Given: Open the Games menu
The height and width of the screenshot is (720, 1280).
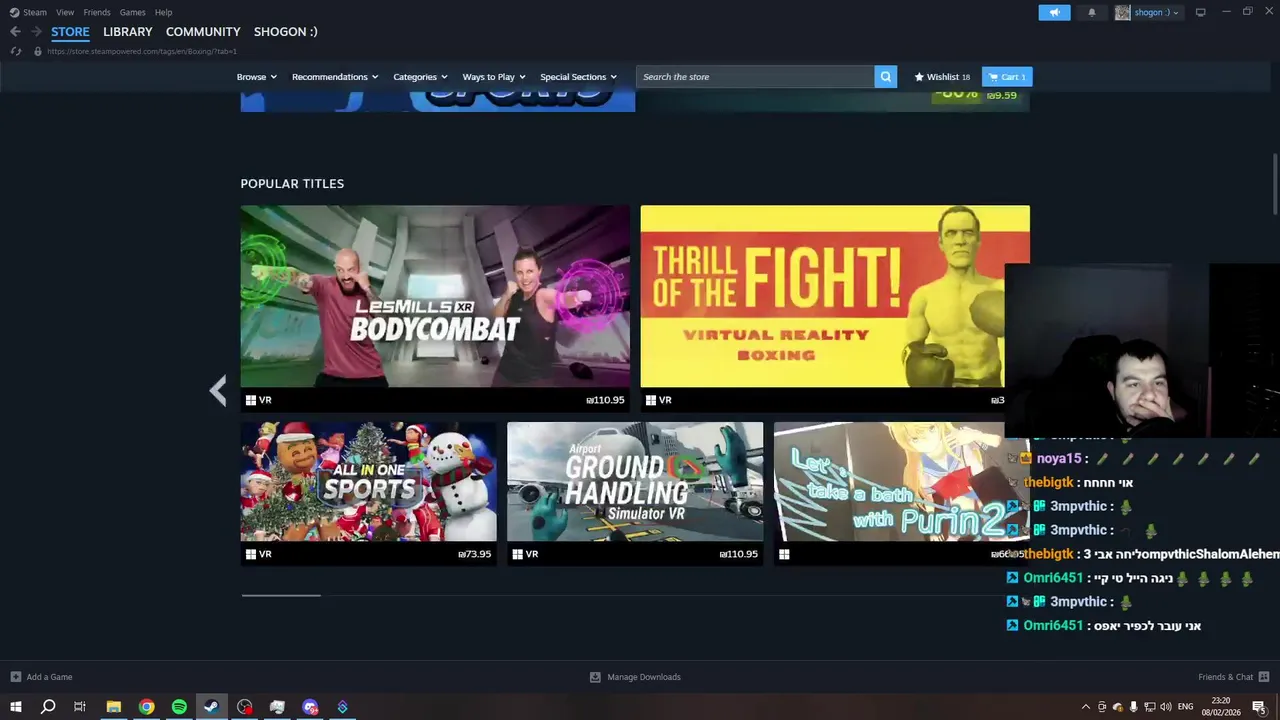Looking at the screenshot, I should coord(132,12).
